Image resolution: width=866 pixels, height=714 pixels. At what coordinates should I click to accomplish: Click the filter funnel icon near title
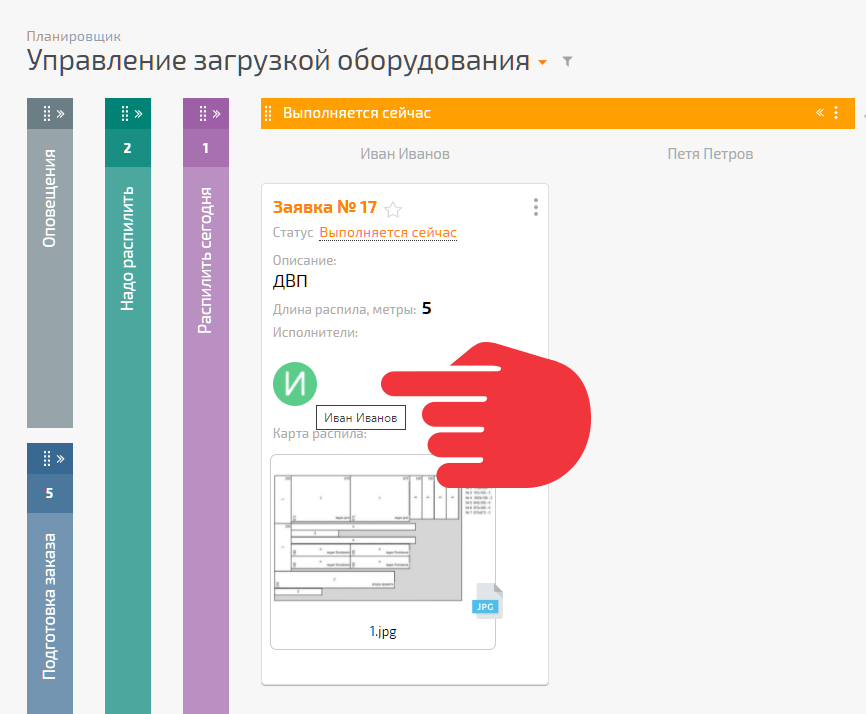(567, 61)
